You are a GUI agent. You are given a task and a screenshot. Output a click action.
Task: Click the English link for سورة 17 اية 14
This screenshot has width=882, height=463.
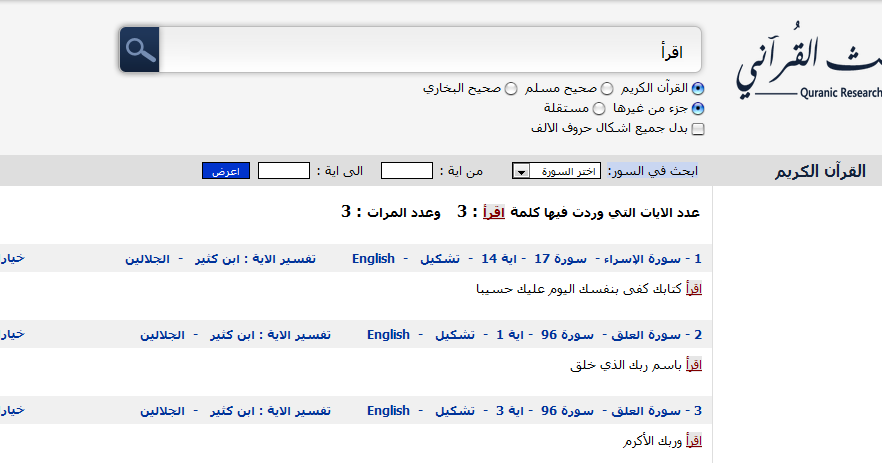tap(374, 259)
